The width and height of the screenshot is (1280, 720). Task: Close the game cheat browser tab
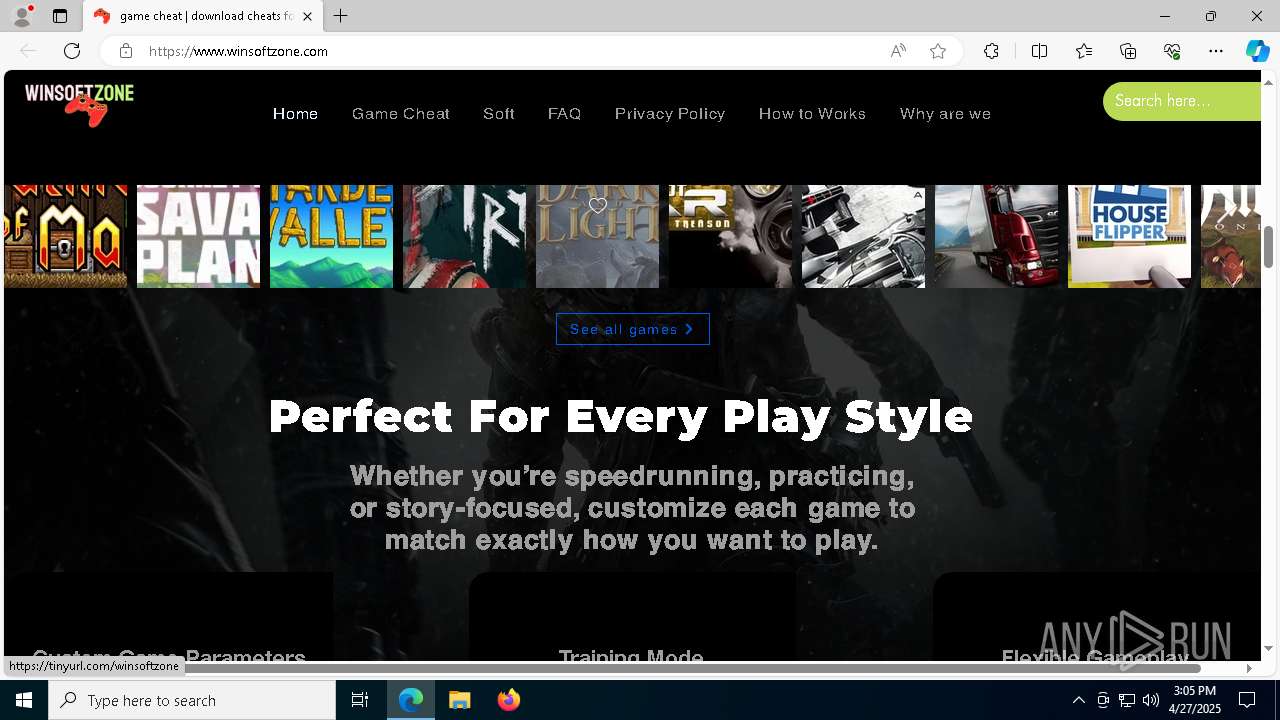click(307, 16)
